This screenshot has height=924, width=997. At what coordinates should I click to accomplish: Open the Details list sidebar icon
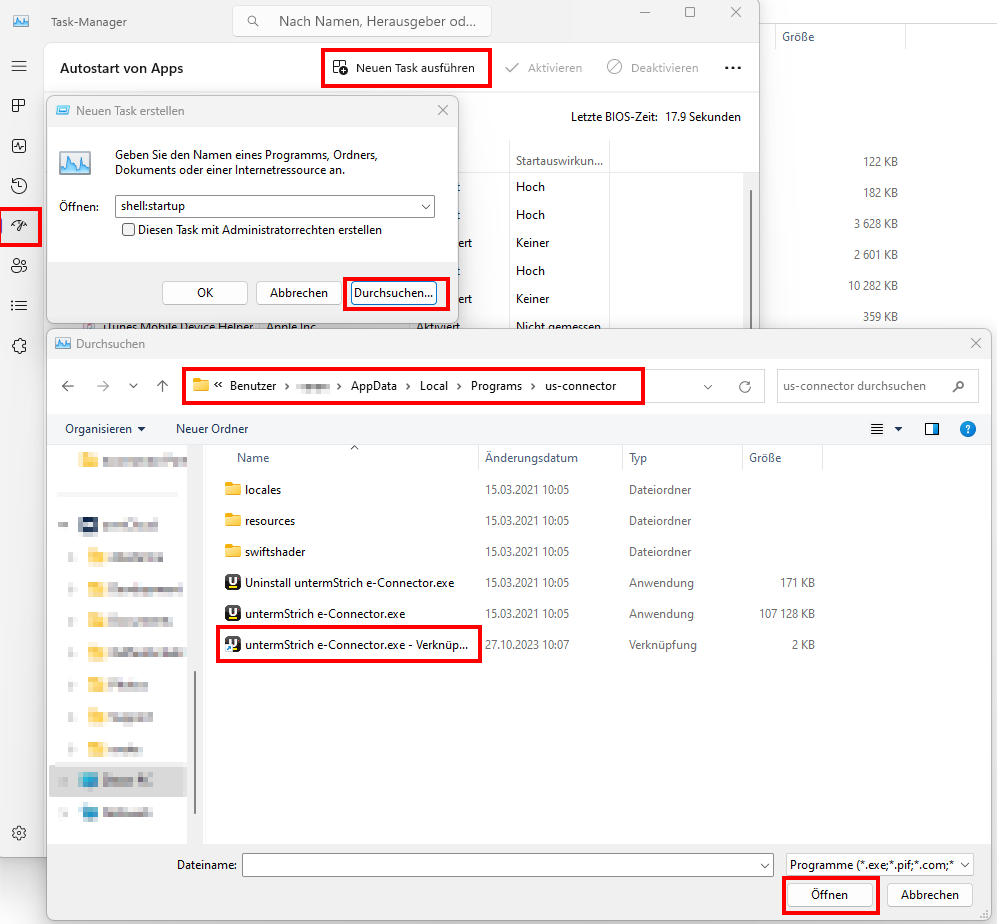[19, 306]
